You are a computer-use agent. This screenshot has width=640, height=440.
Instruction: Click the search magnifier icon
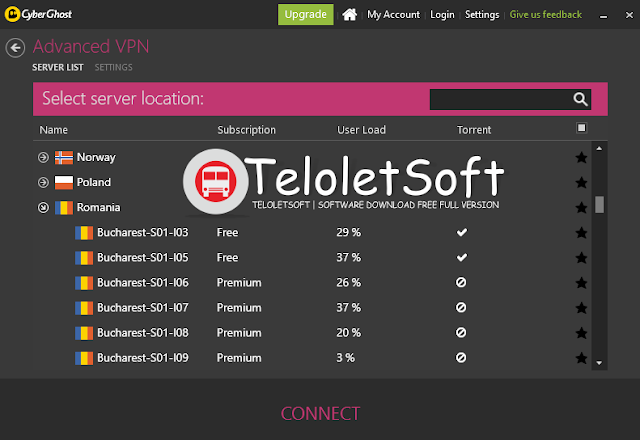click(x=580, y=99)
